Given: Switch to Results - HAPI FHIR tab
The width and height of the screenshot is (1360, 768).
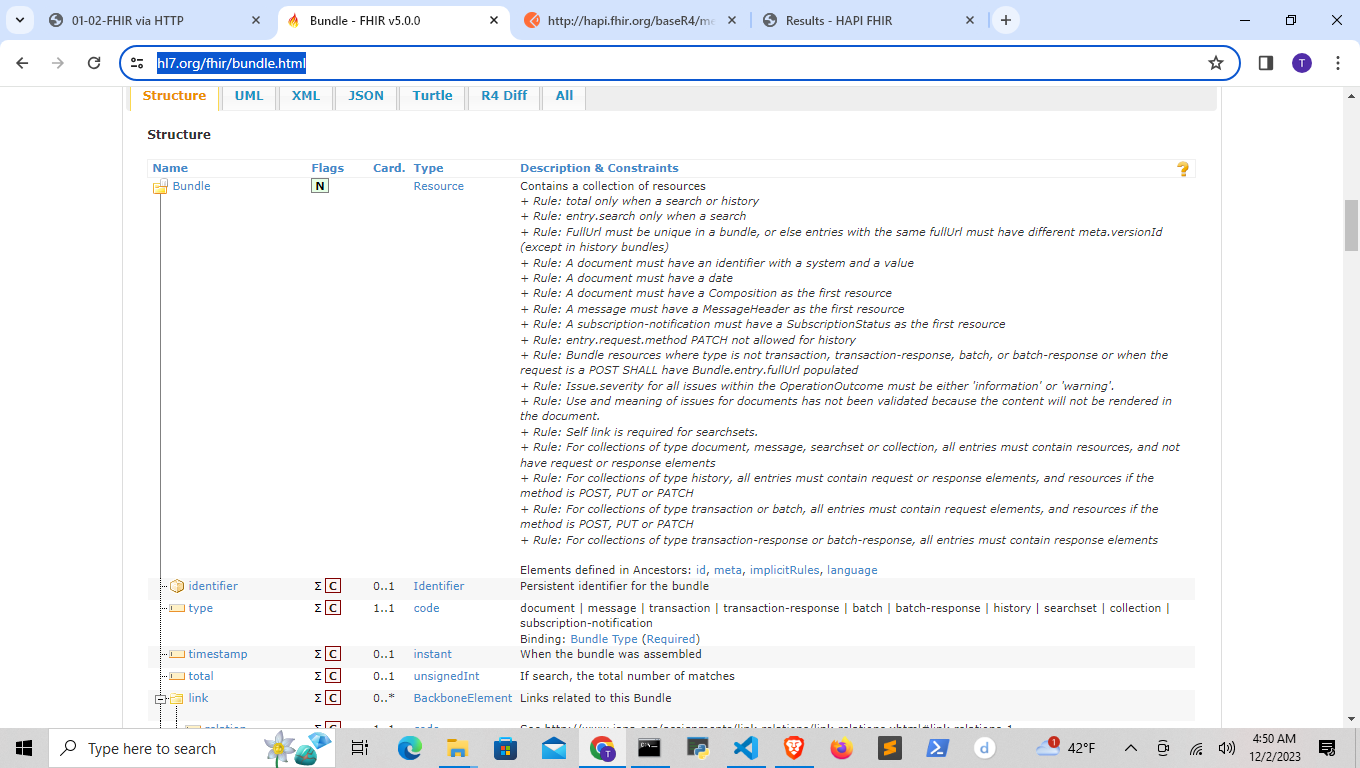Looking at the screenshot, I should [x=868, y=20].
